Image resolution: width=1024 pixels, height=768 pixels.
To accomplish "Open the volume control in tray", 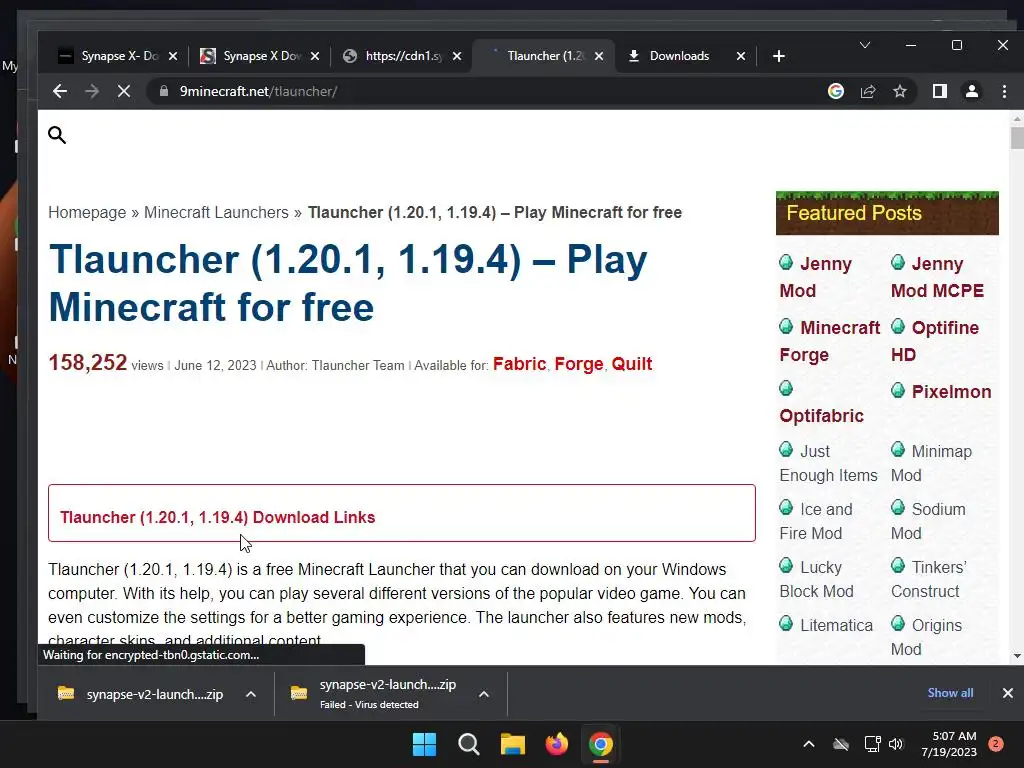I will [x=896, y=744].
